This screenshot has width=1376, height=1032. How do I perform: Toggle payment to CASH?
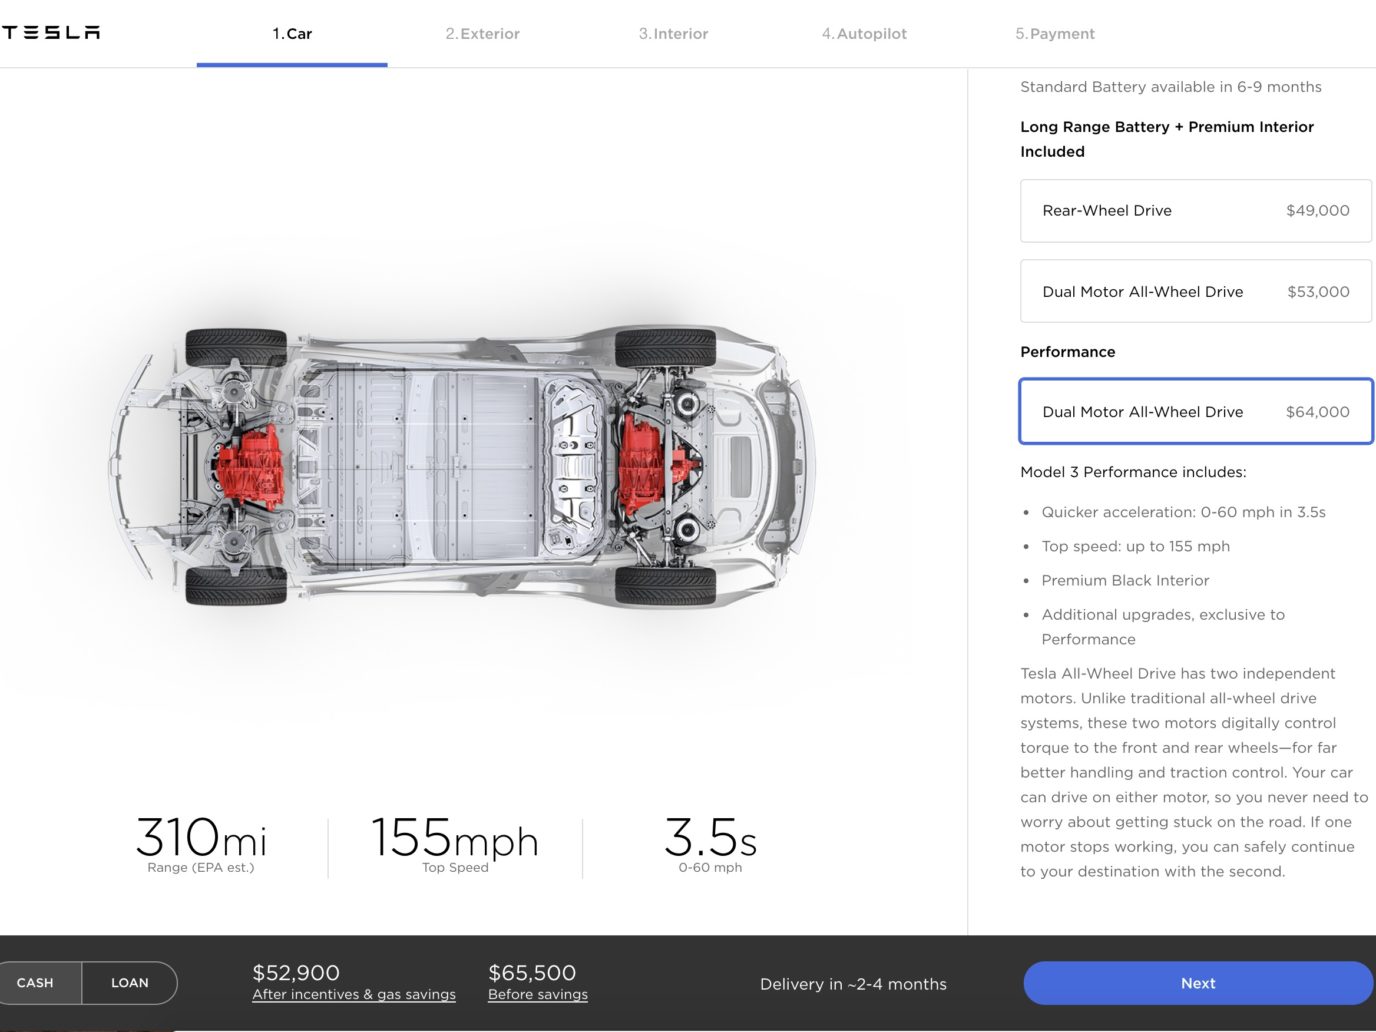tap(36, 983)
